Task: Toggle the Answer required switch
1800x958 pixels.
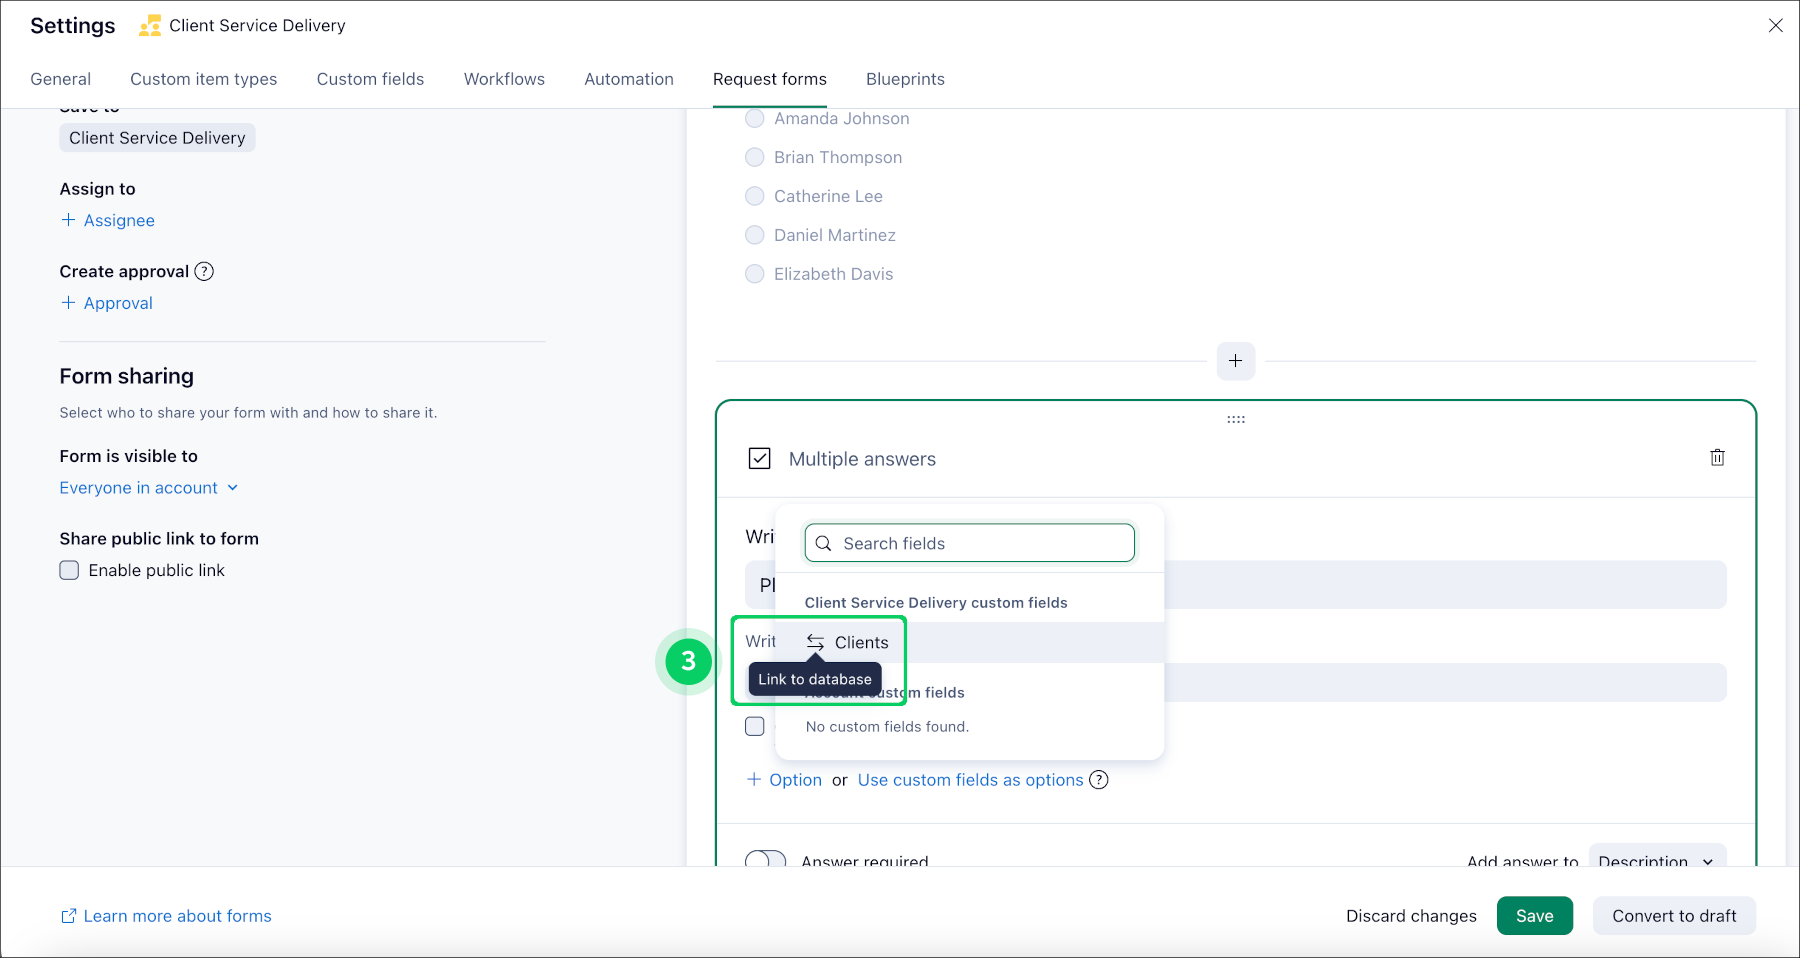Action: tap(765, 861)
